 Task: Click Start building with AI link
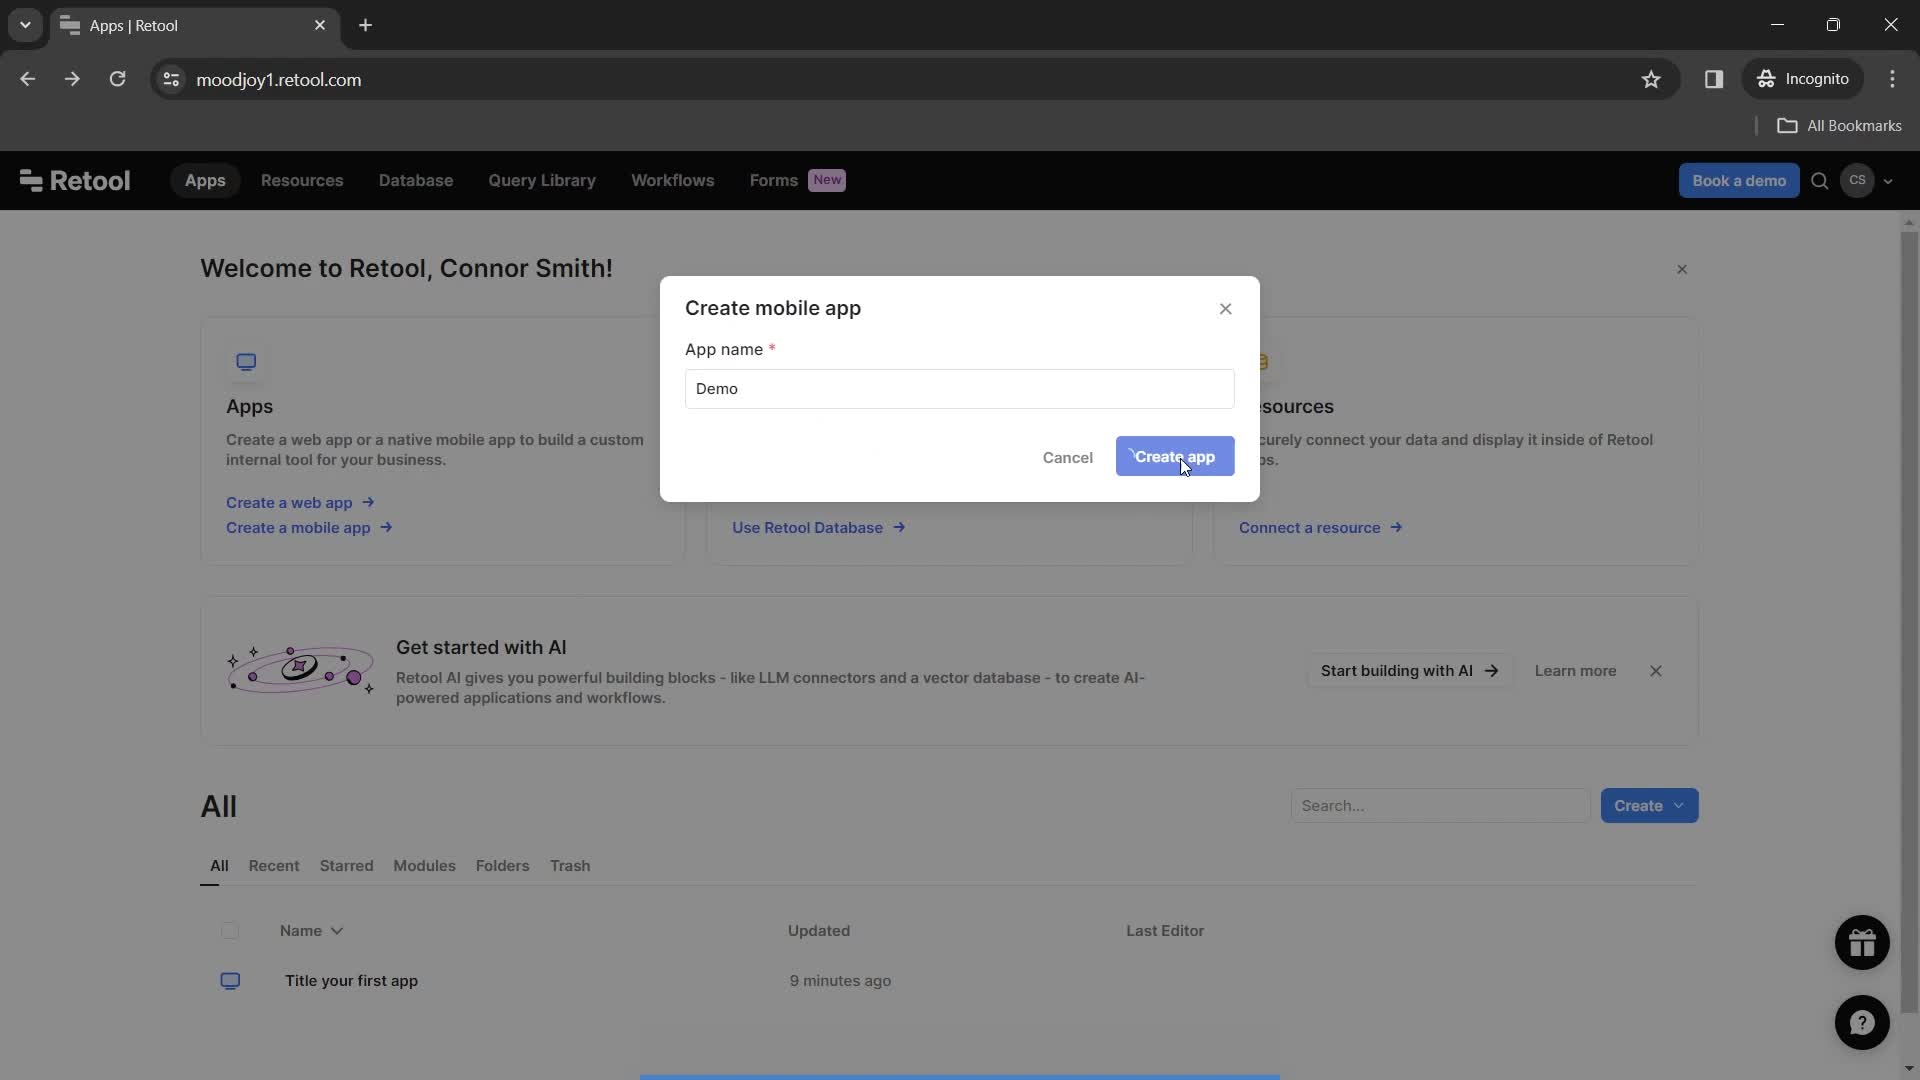[x=1410, y=670]
